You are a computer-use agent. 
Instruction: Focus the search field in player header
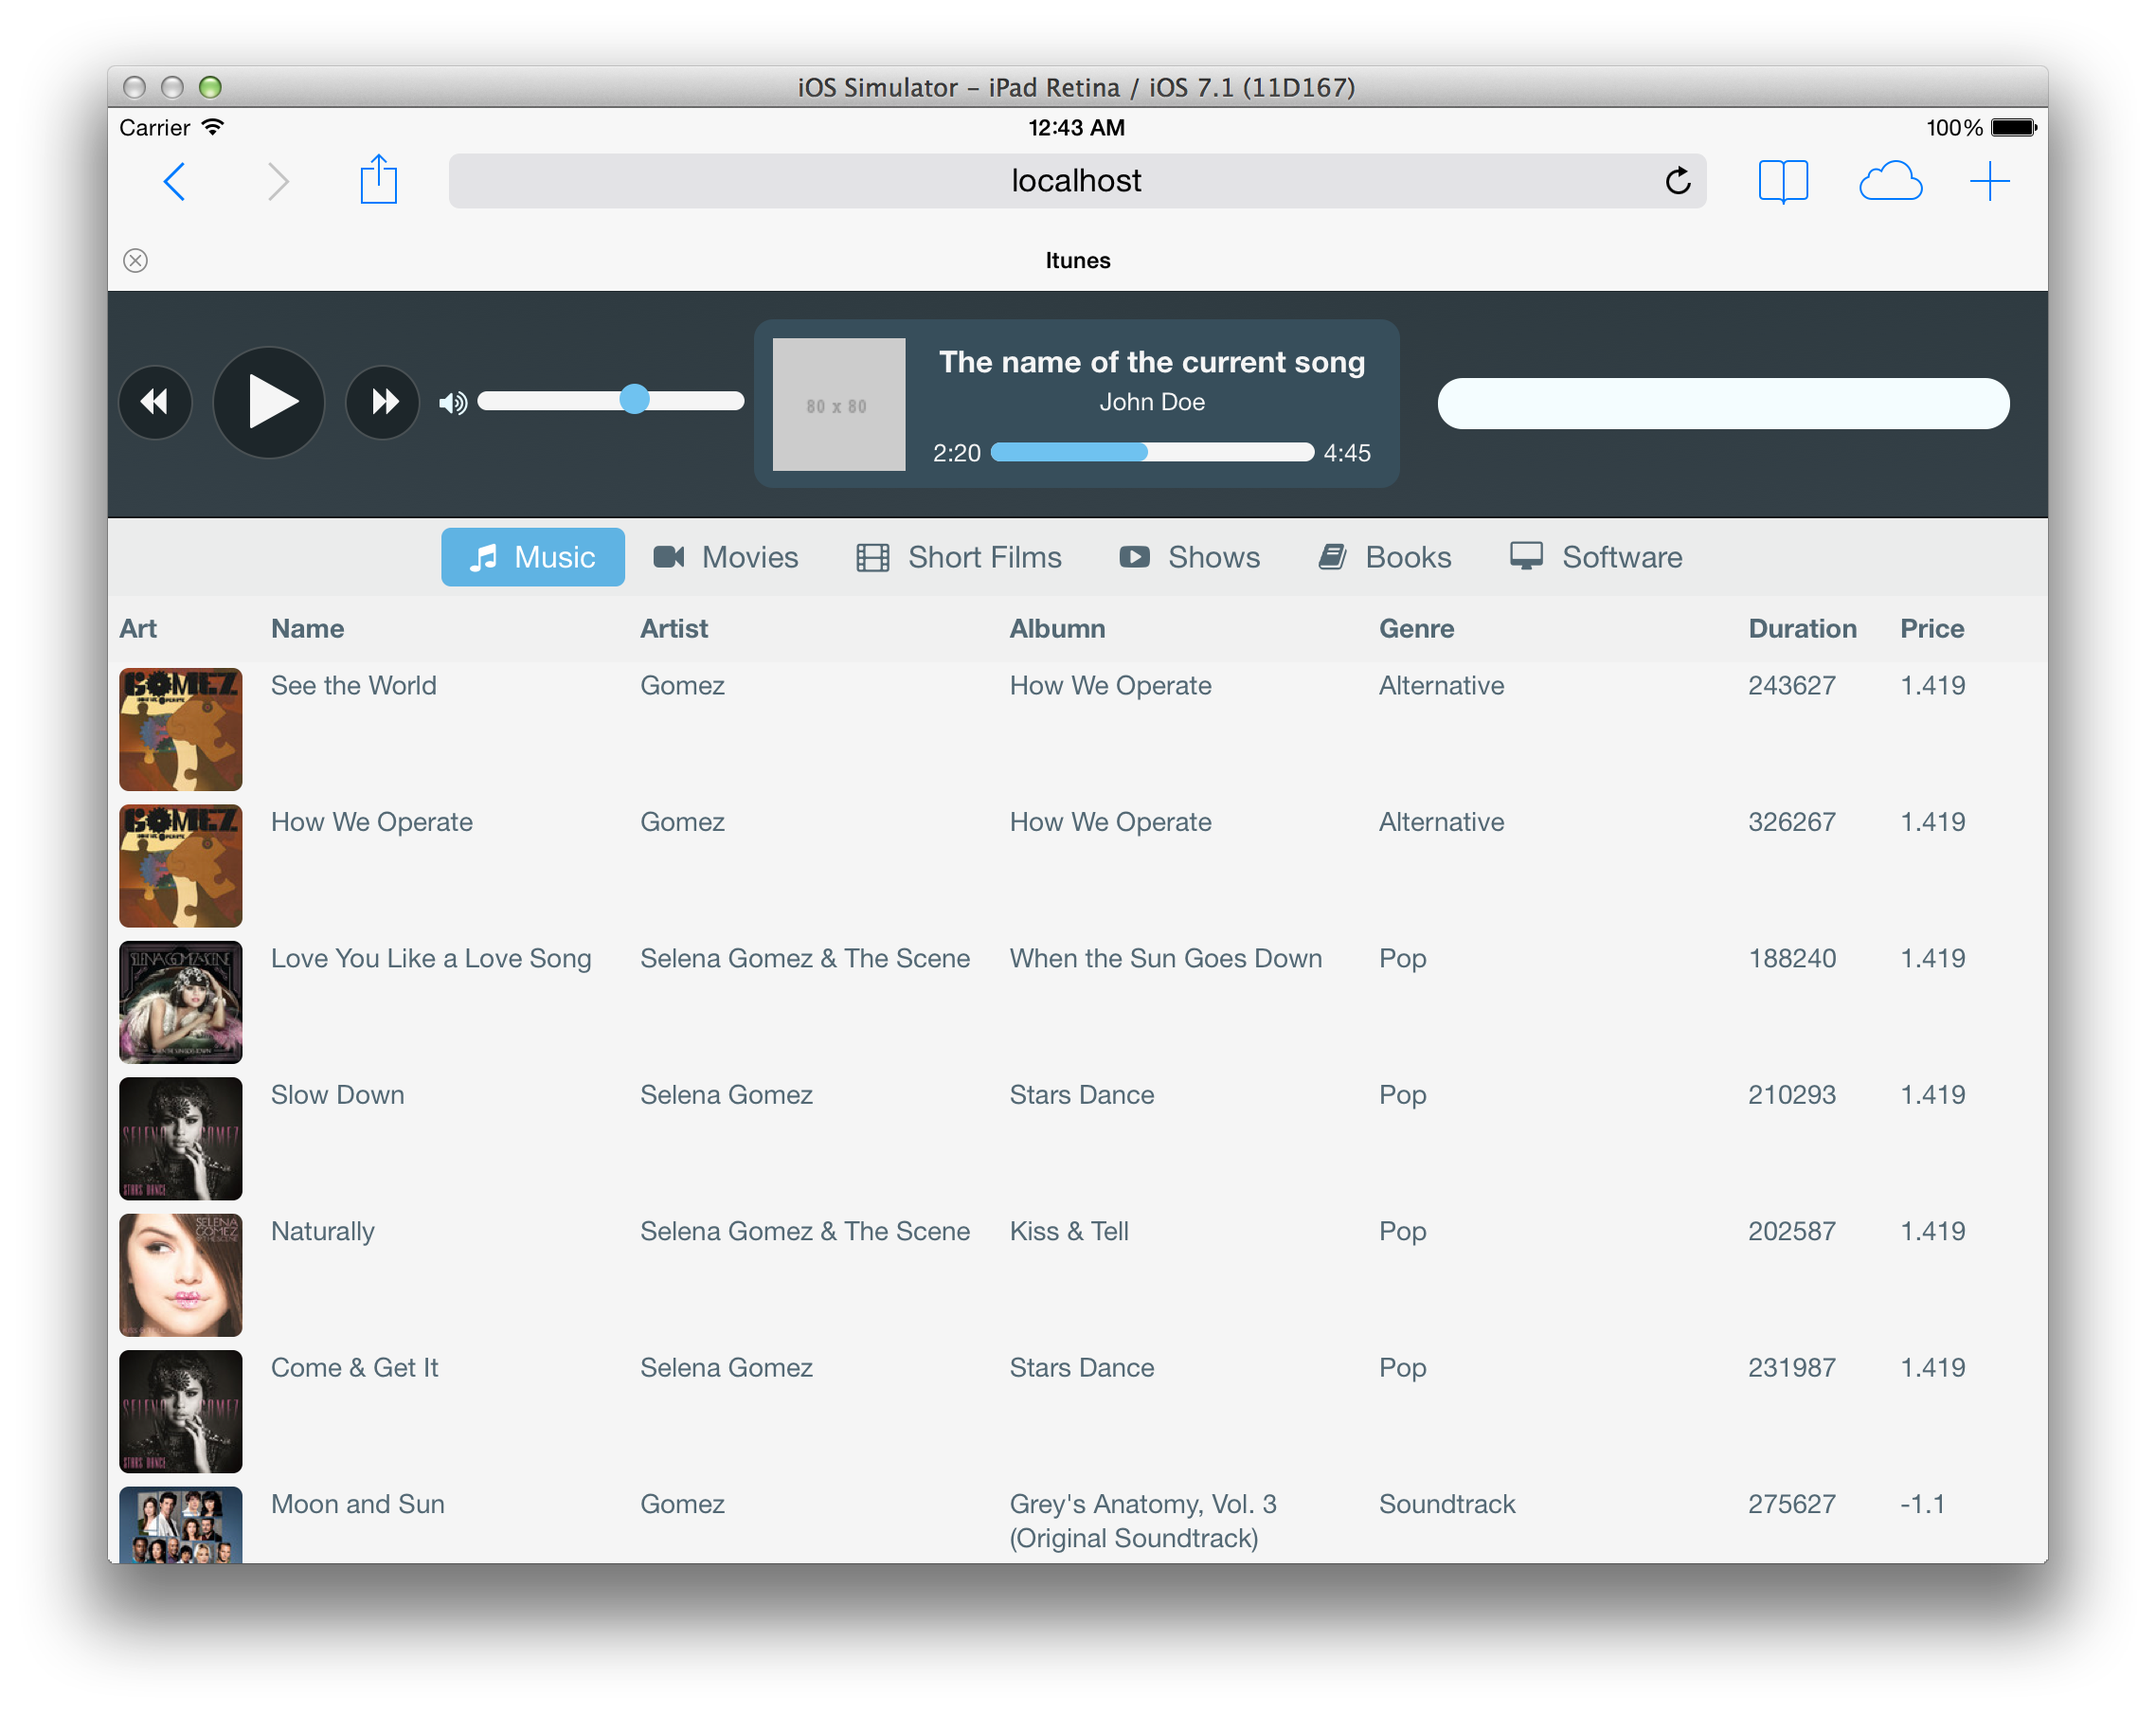pos(1722,404)
